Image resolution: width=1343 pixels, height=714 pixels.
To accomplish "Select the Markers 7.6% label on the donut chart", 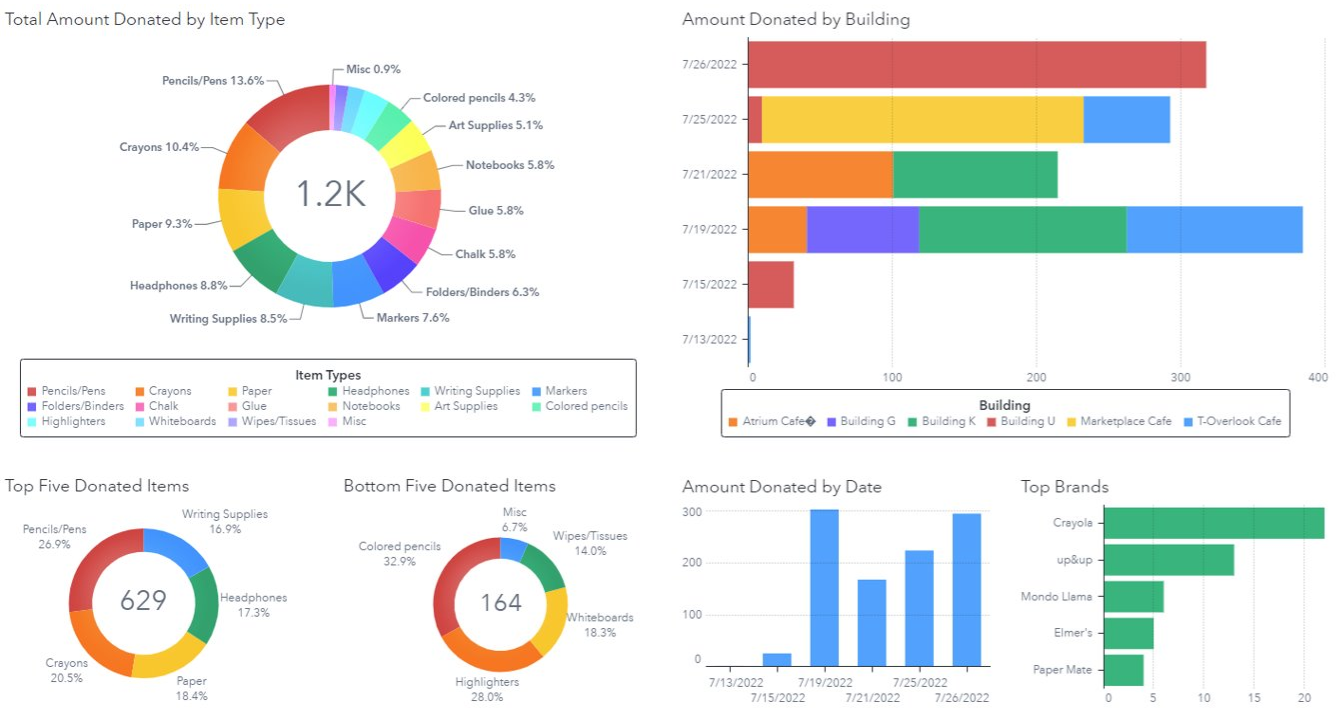I will (412, 318).
